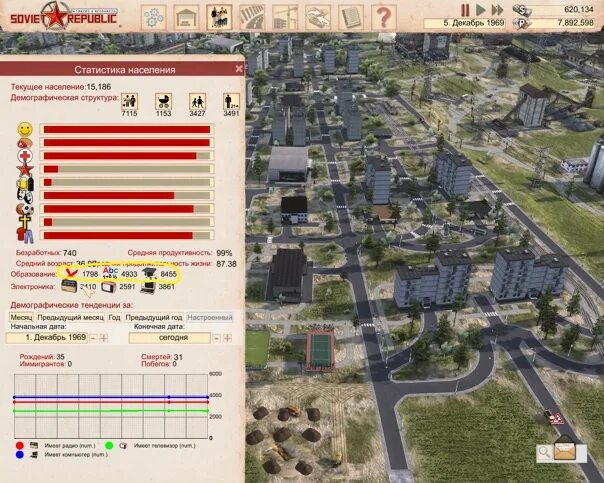This screenshot has width=604, height=483.
Task: Increase the start date with plus
Action: pyautogui.click(x=104, y=339)
